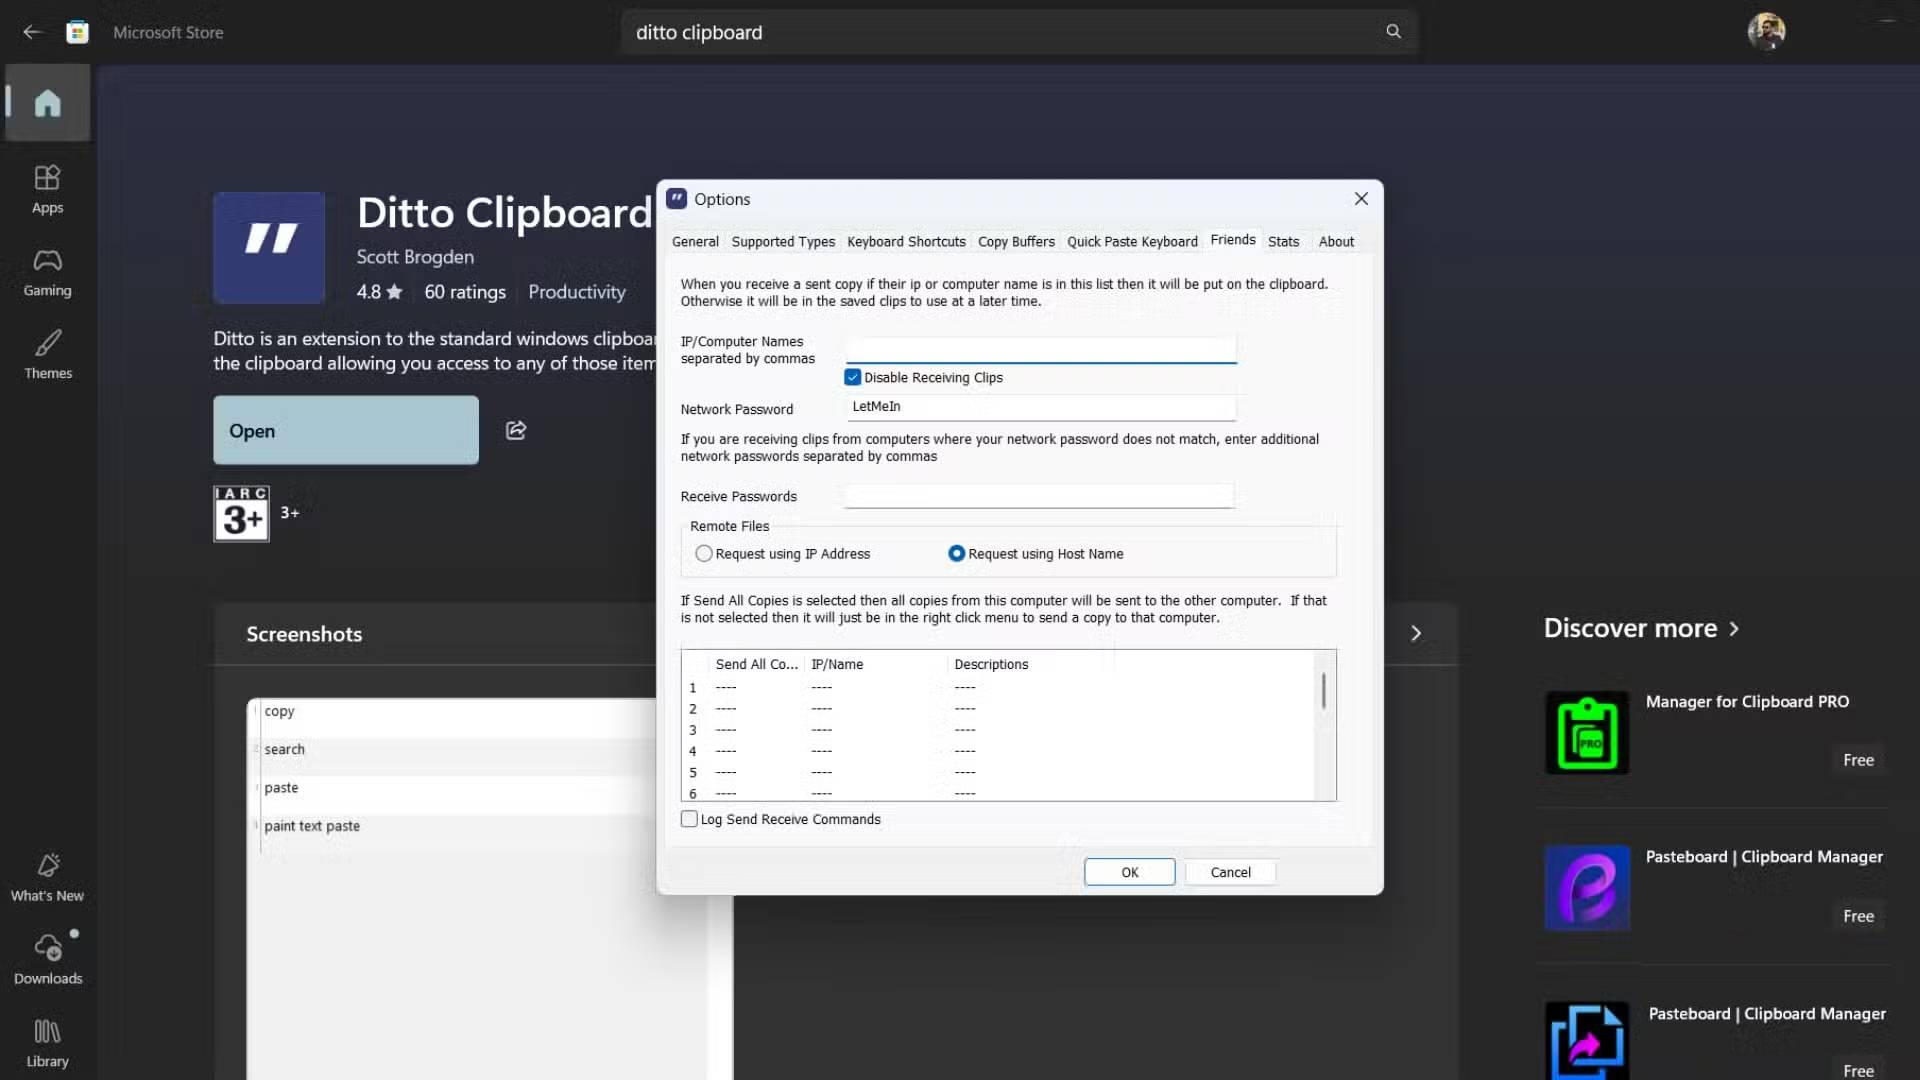
Task: Click the Cancel button
Action: click(1230, 872)
